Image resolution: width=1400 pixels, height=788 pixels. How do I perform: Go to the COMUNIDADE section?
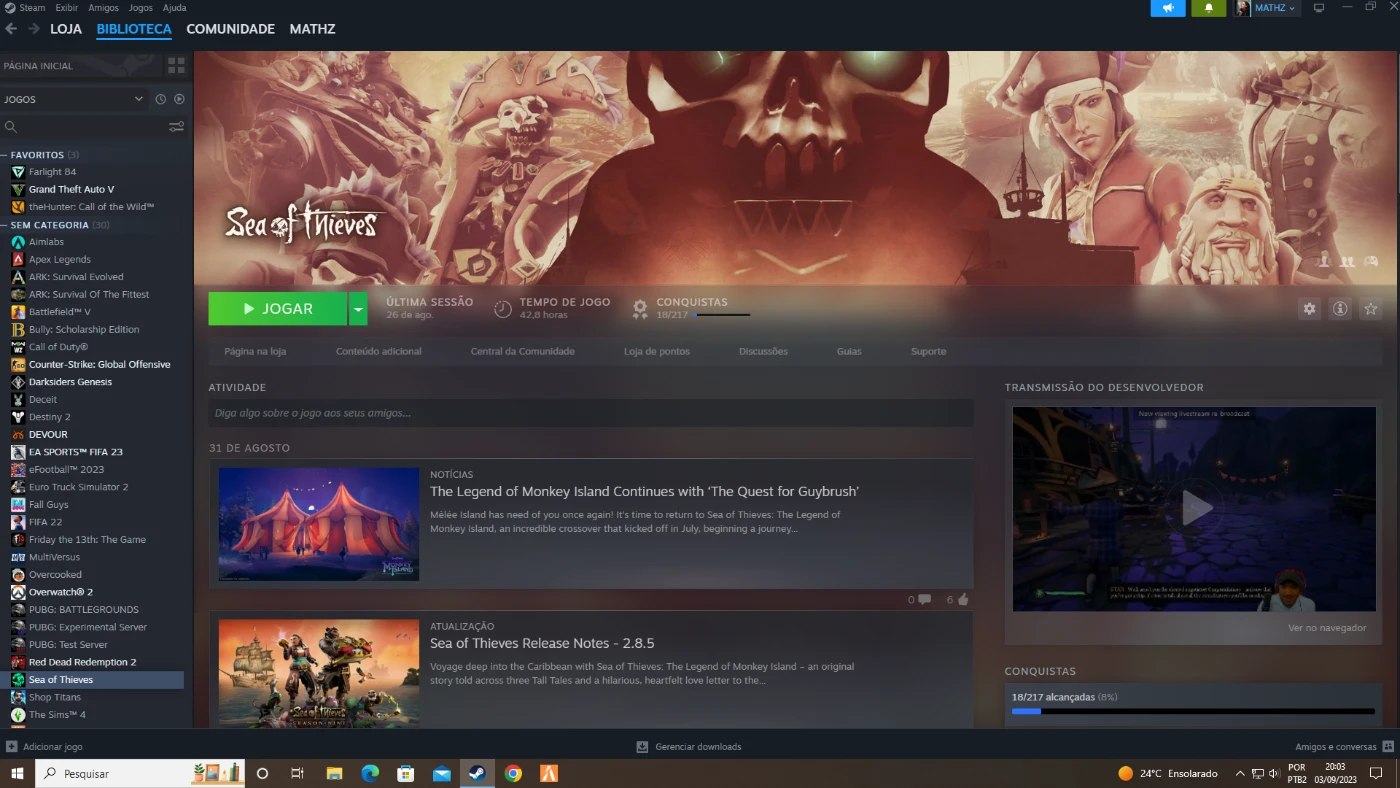click(230, 29)
